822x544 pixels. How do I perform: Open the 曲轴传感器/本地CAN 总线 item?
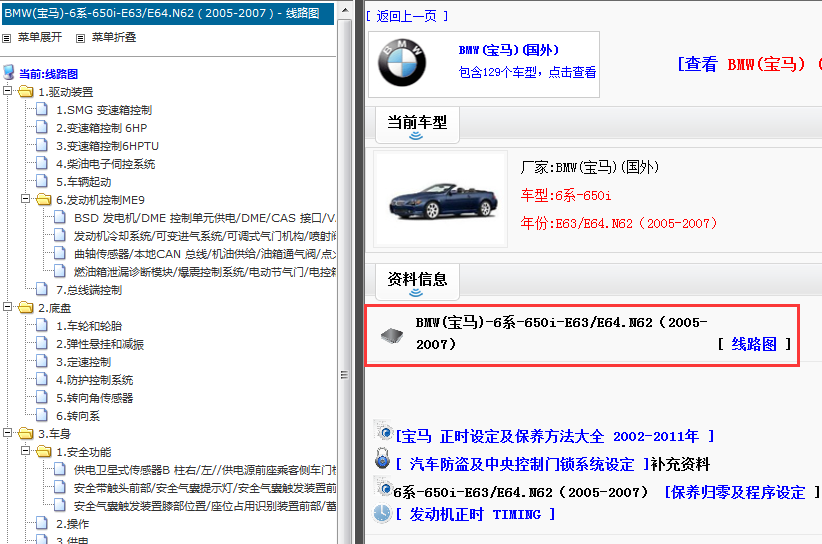tap(205, 254)
